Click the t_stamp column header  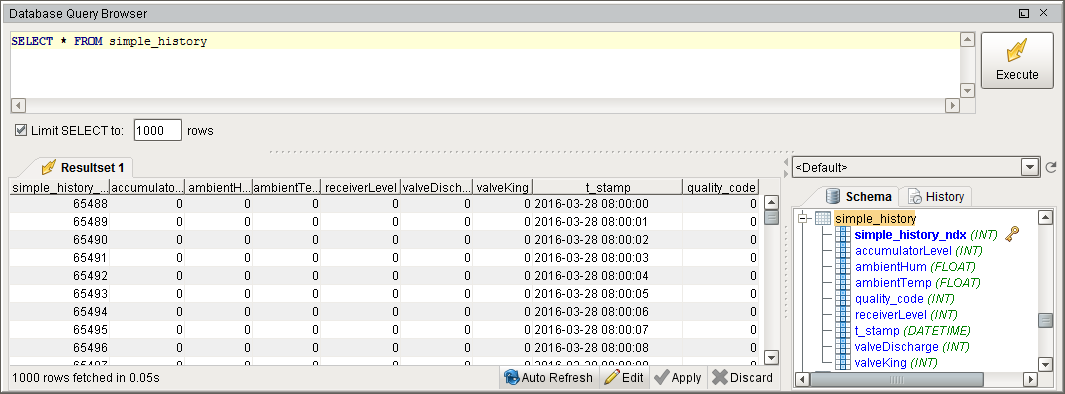click(608, 187)
